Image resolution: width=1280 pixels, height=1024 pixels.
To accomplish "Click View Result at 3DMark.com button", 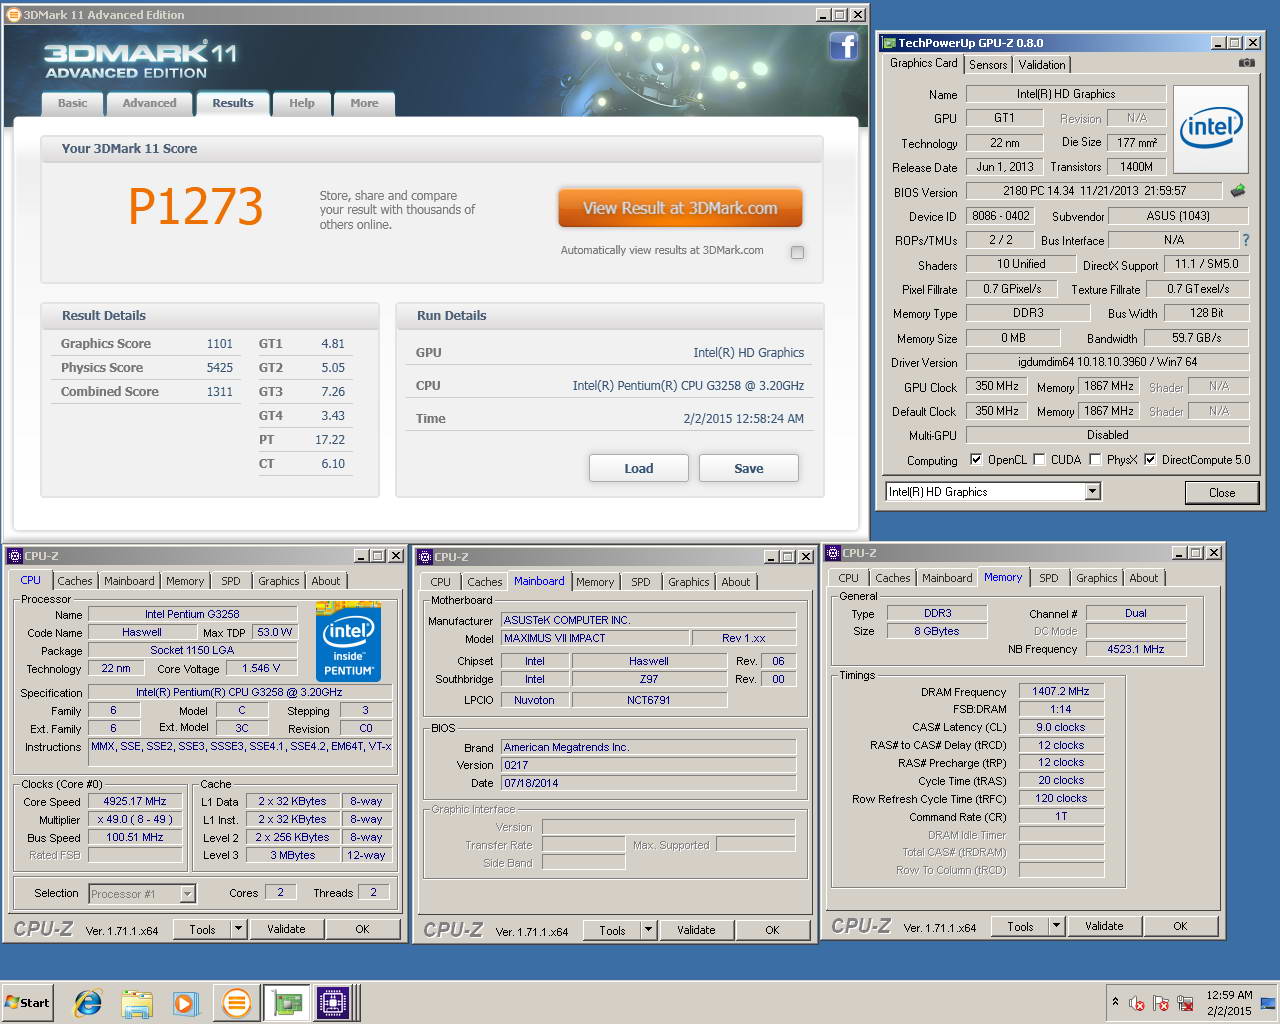I will coord(680,208).
